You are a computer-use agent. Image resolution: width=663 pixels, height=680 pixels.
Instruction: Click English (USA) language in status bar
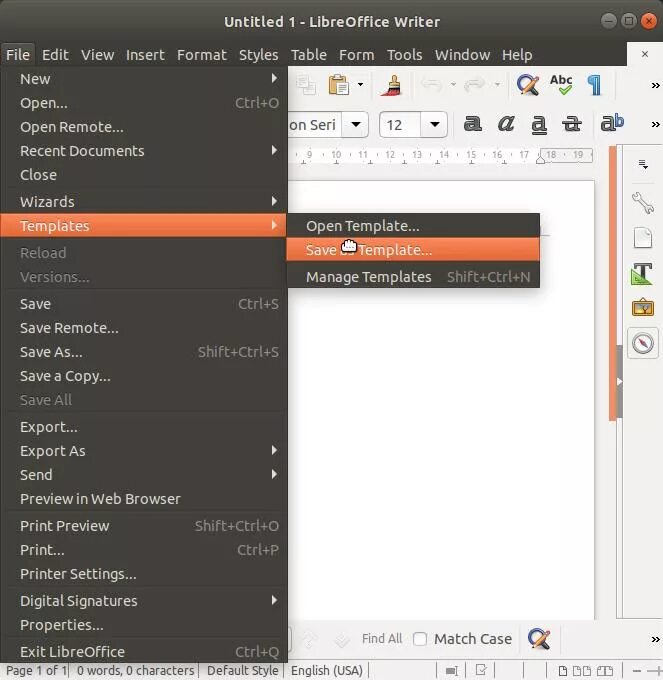[x=327, y=670]
